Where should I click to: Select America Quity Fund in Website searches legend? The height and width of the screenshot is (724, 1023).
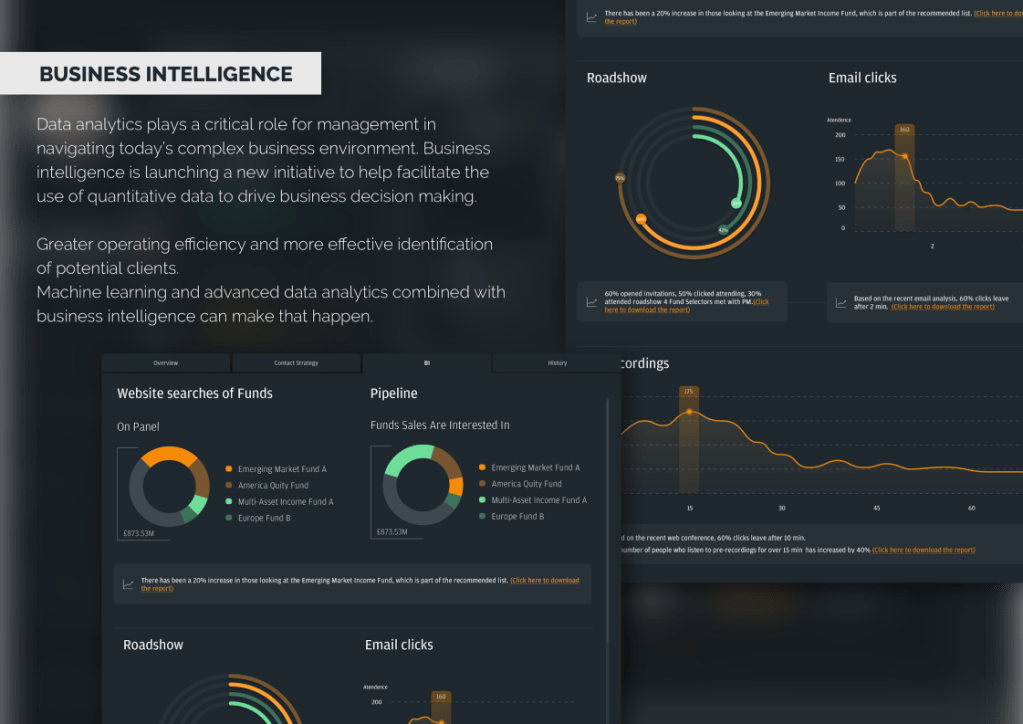click(273, 485)
